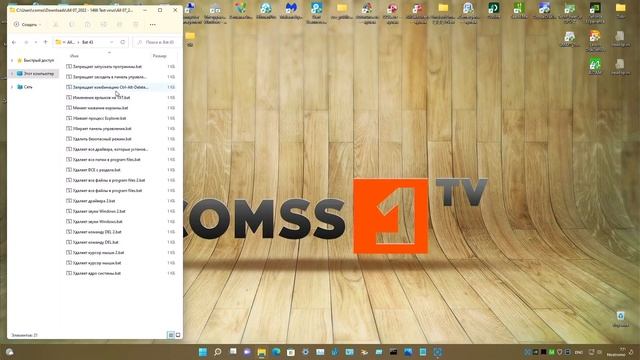Go up one folder with Up arrow
Viewport: 640px width, 360px height.
[x=45, y=42]
